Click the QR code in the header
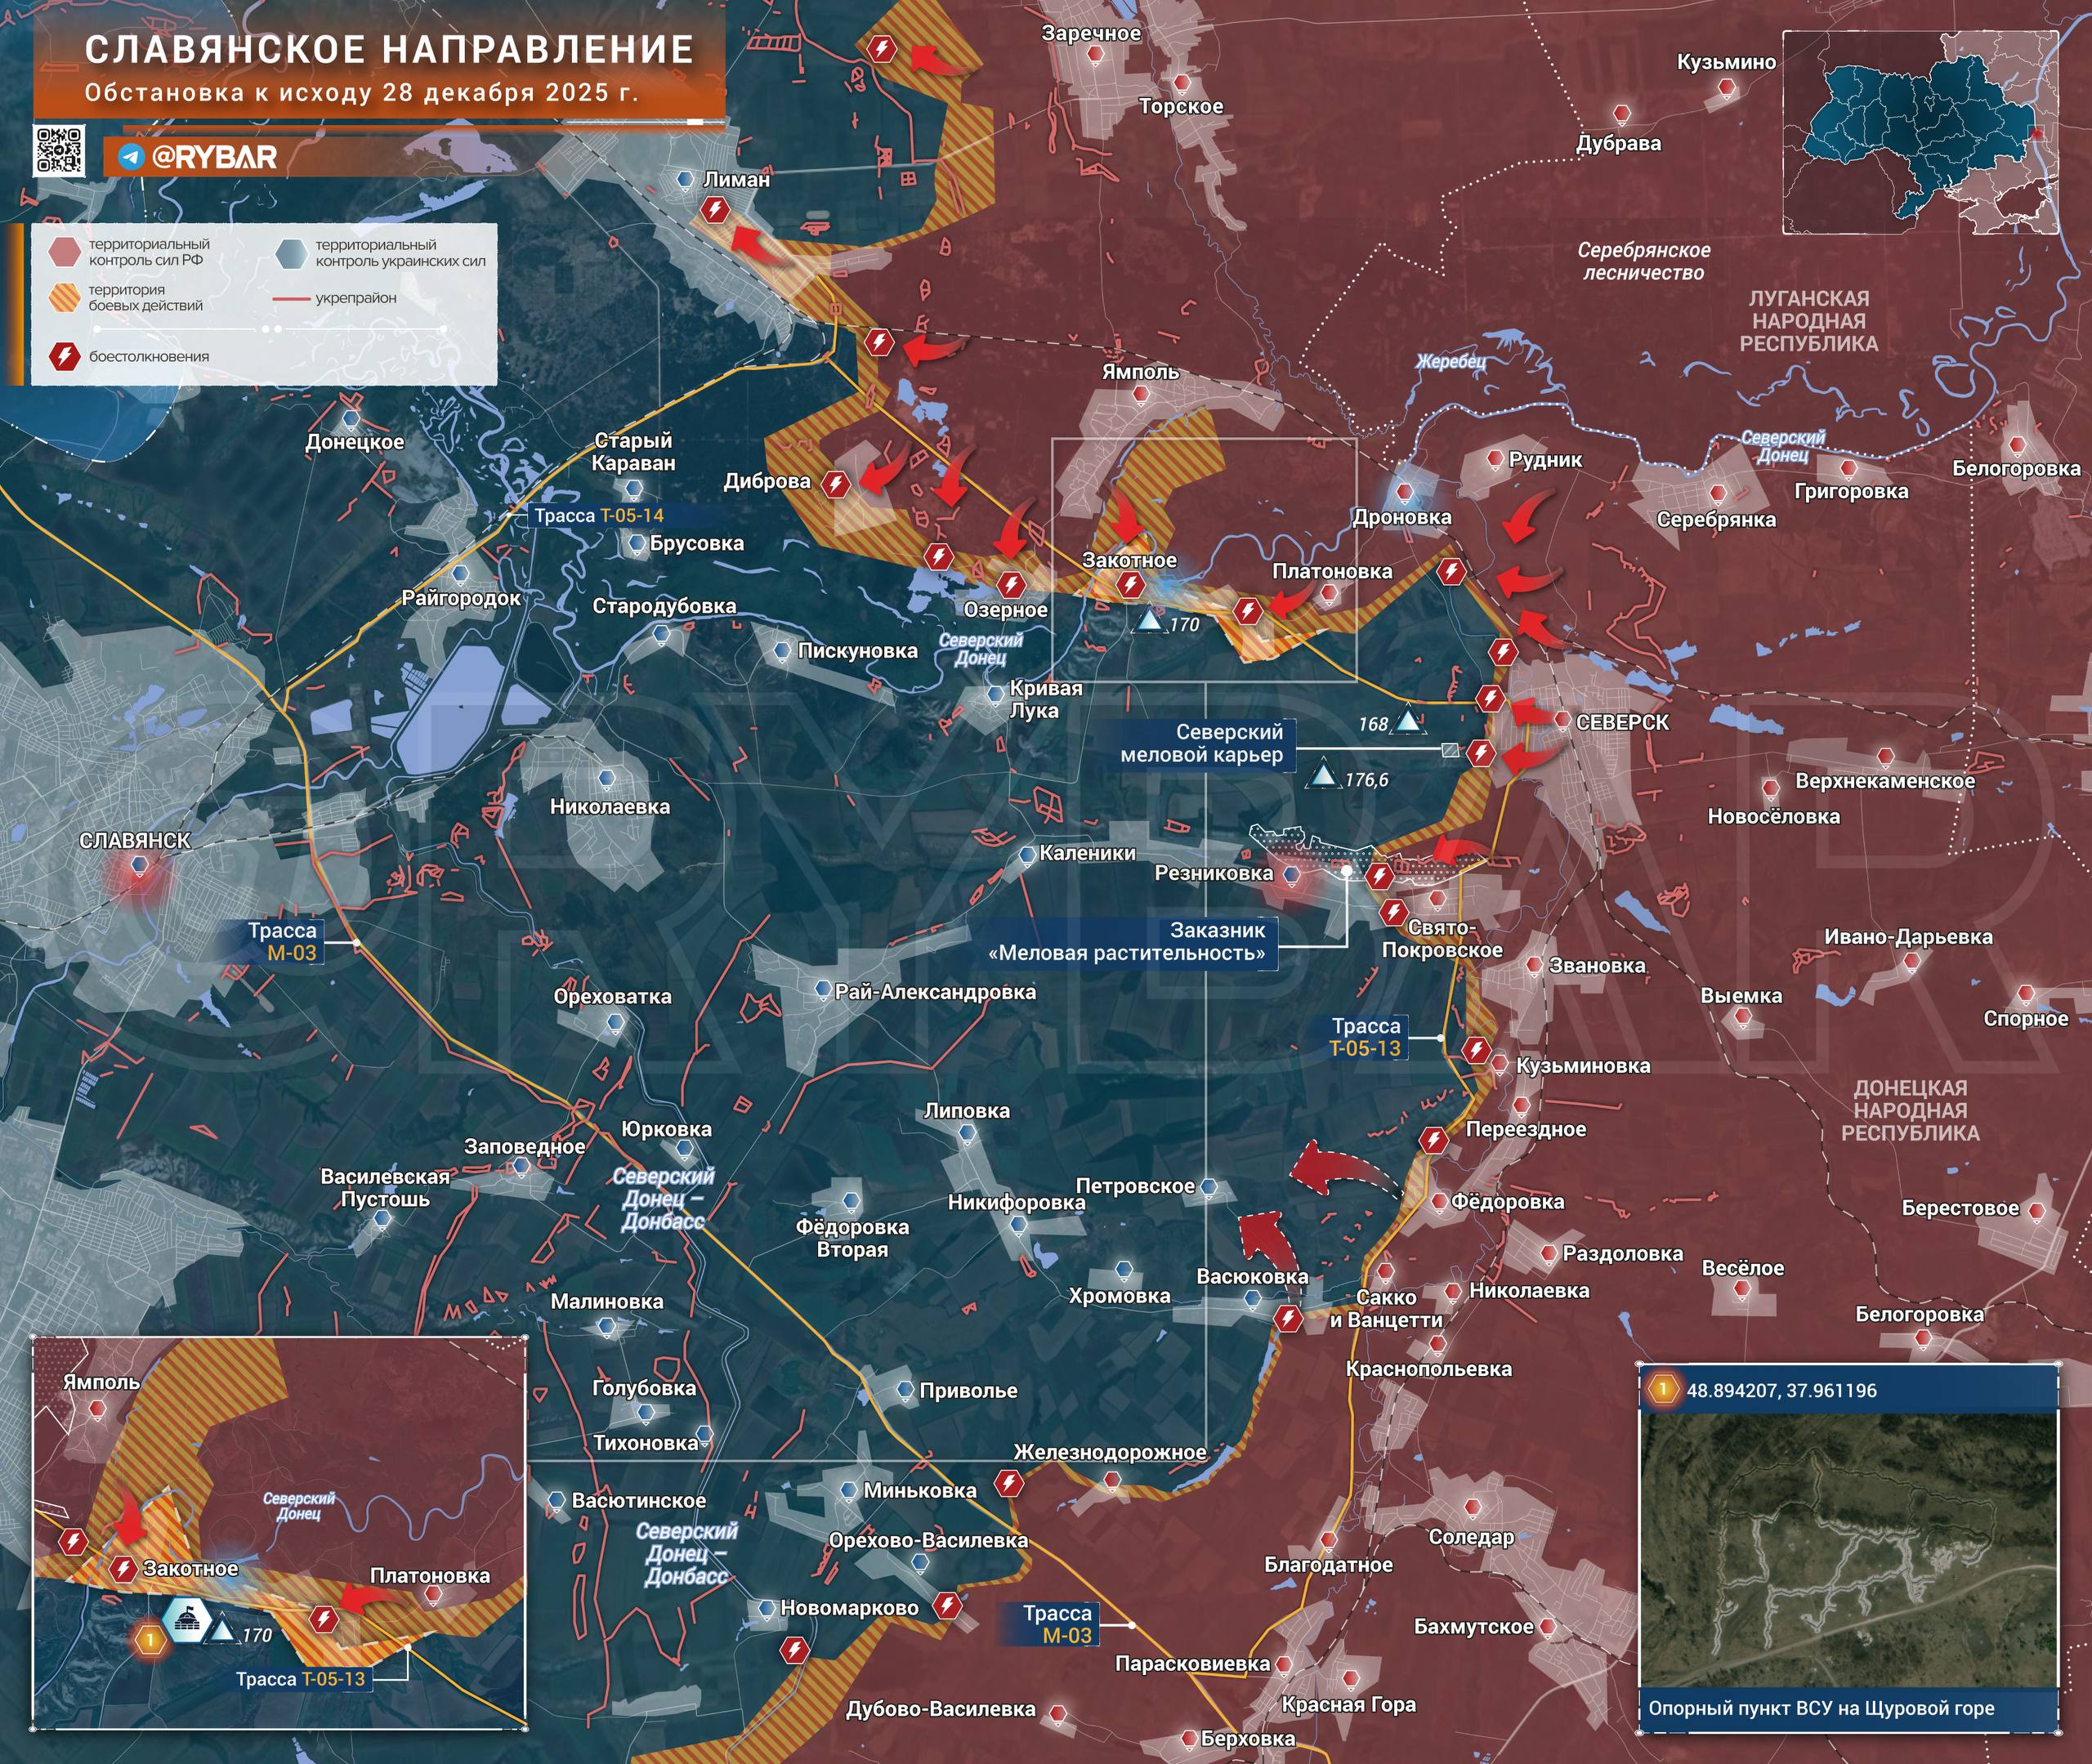 pyautogui.click(x=59, y=151)
